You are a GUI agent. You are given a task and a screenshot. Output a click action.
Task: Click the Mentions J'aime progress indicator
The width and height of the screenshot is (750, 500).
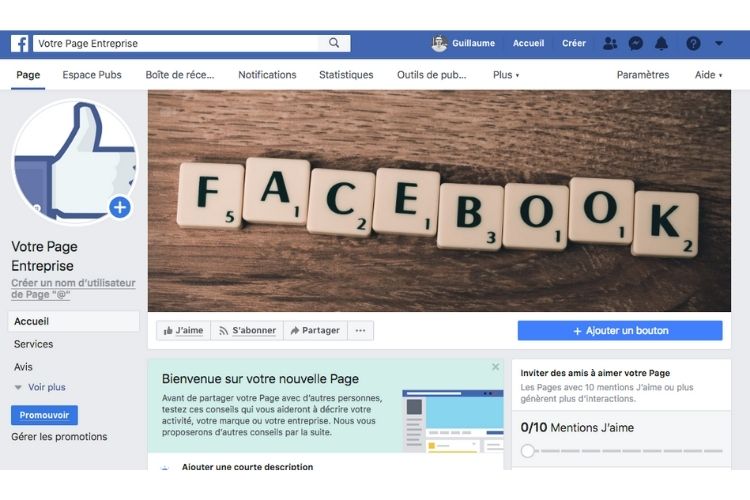pos(621,451)
